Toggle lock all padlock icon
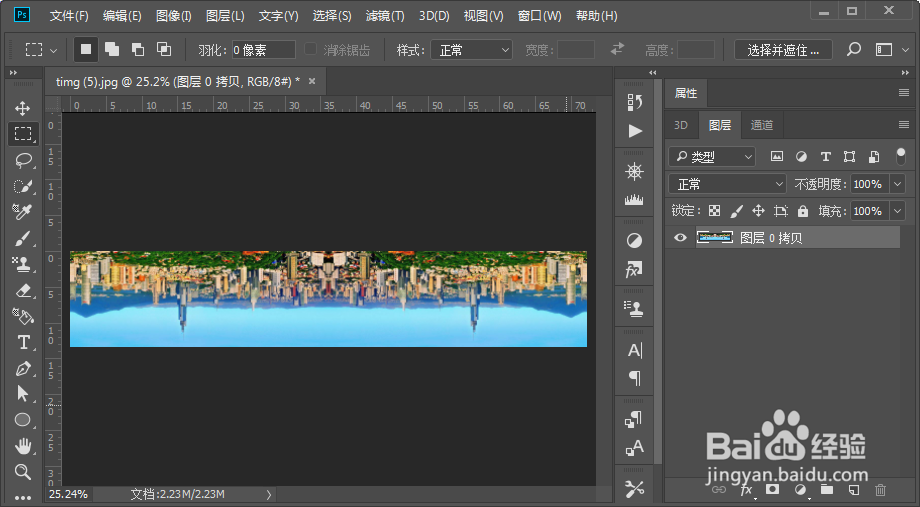 click(803, 211)
